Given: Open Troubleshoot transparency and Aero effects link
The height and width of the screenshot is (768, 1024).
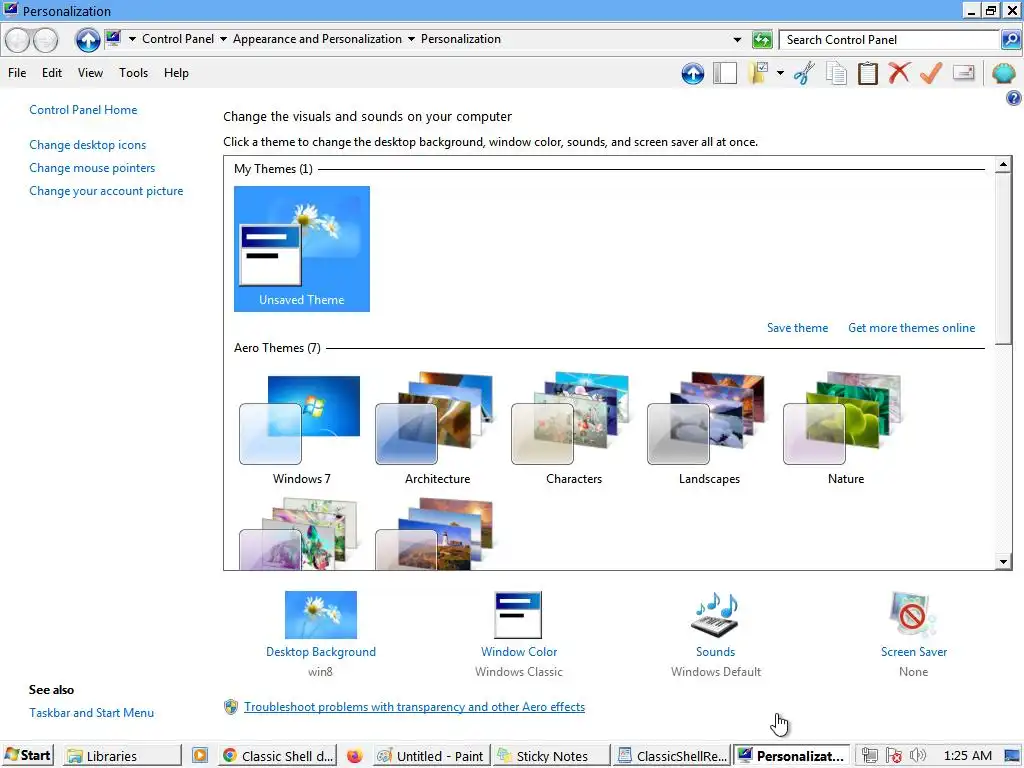Looking at the screenshot, I should 414,707.
